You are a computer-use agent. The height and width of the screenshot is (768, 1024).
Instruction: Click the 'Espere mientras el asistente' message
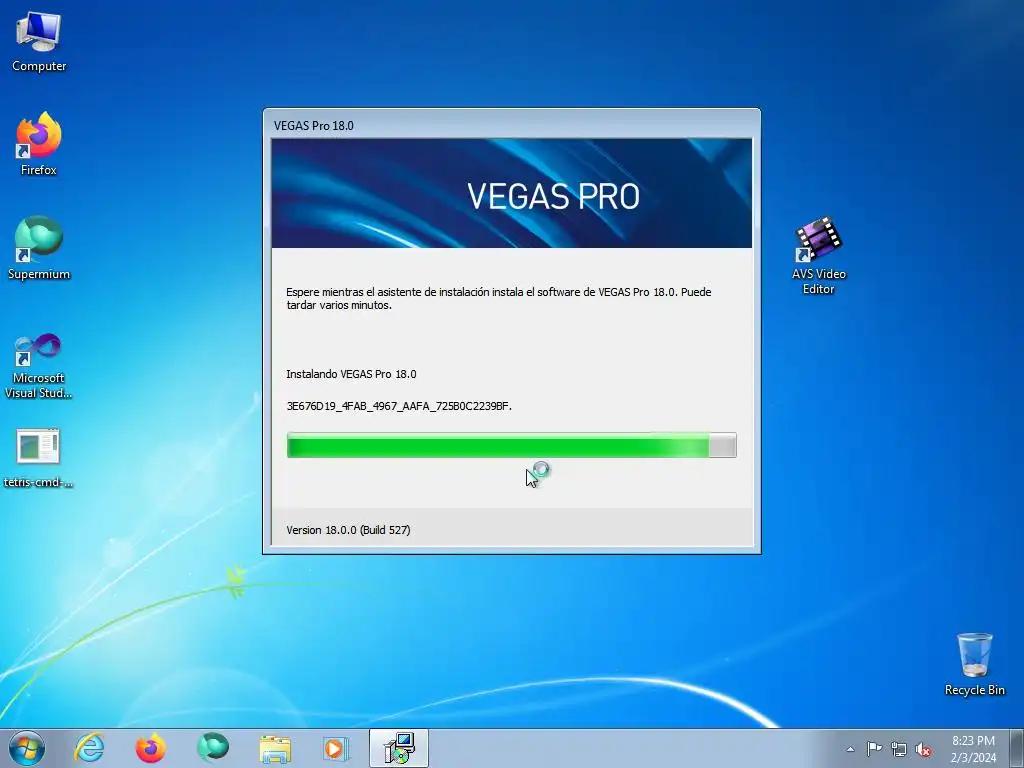click(498, 298)
